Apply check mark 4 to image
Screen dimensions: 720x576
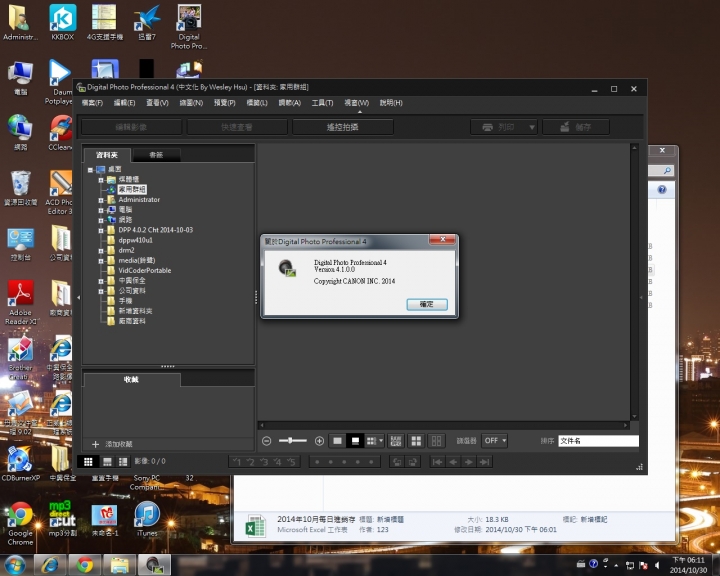click(277, 462)
